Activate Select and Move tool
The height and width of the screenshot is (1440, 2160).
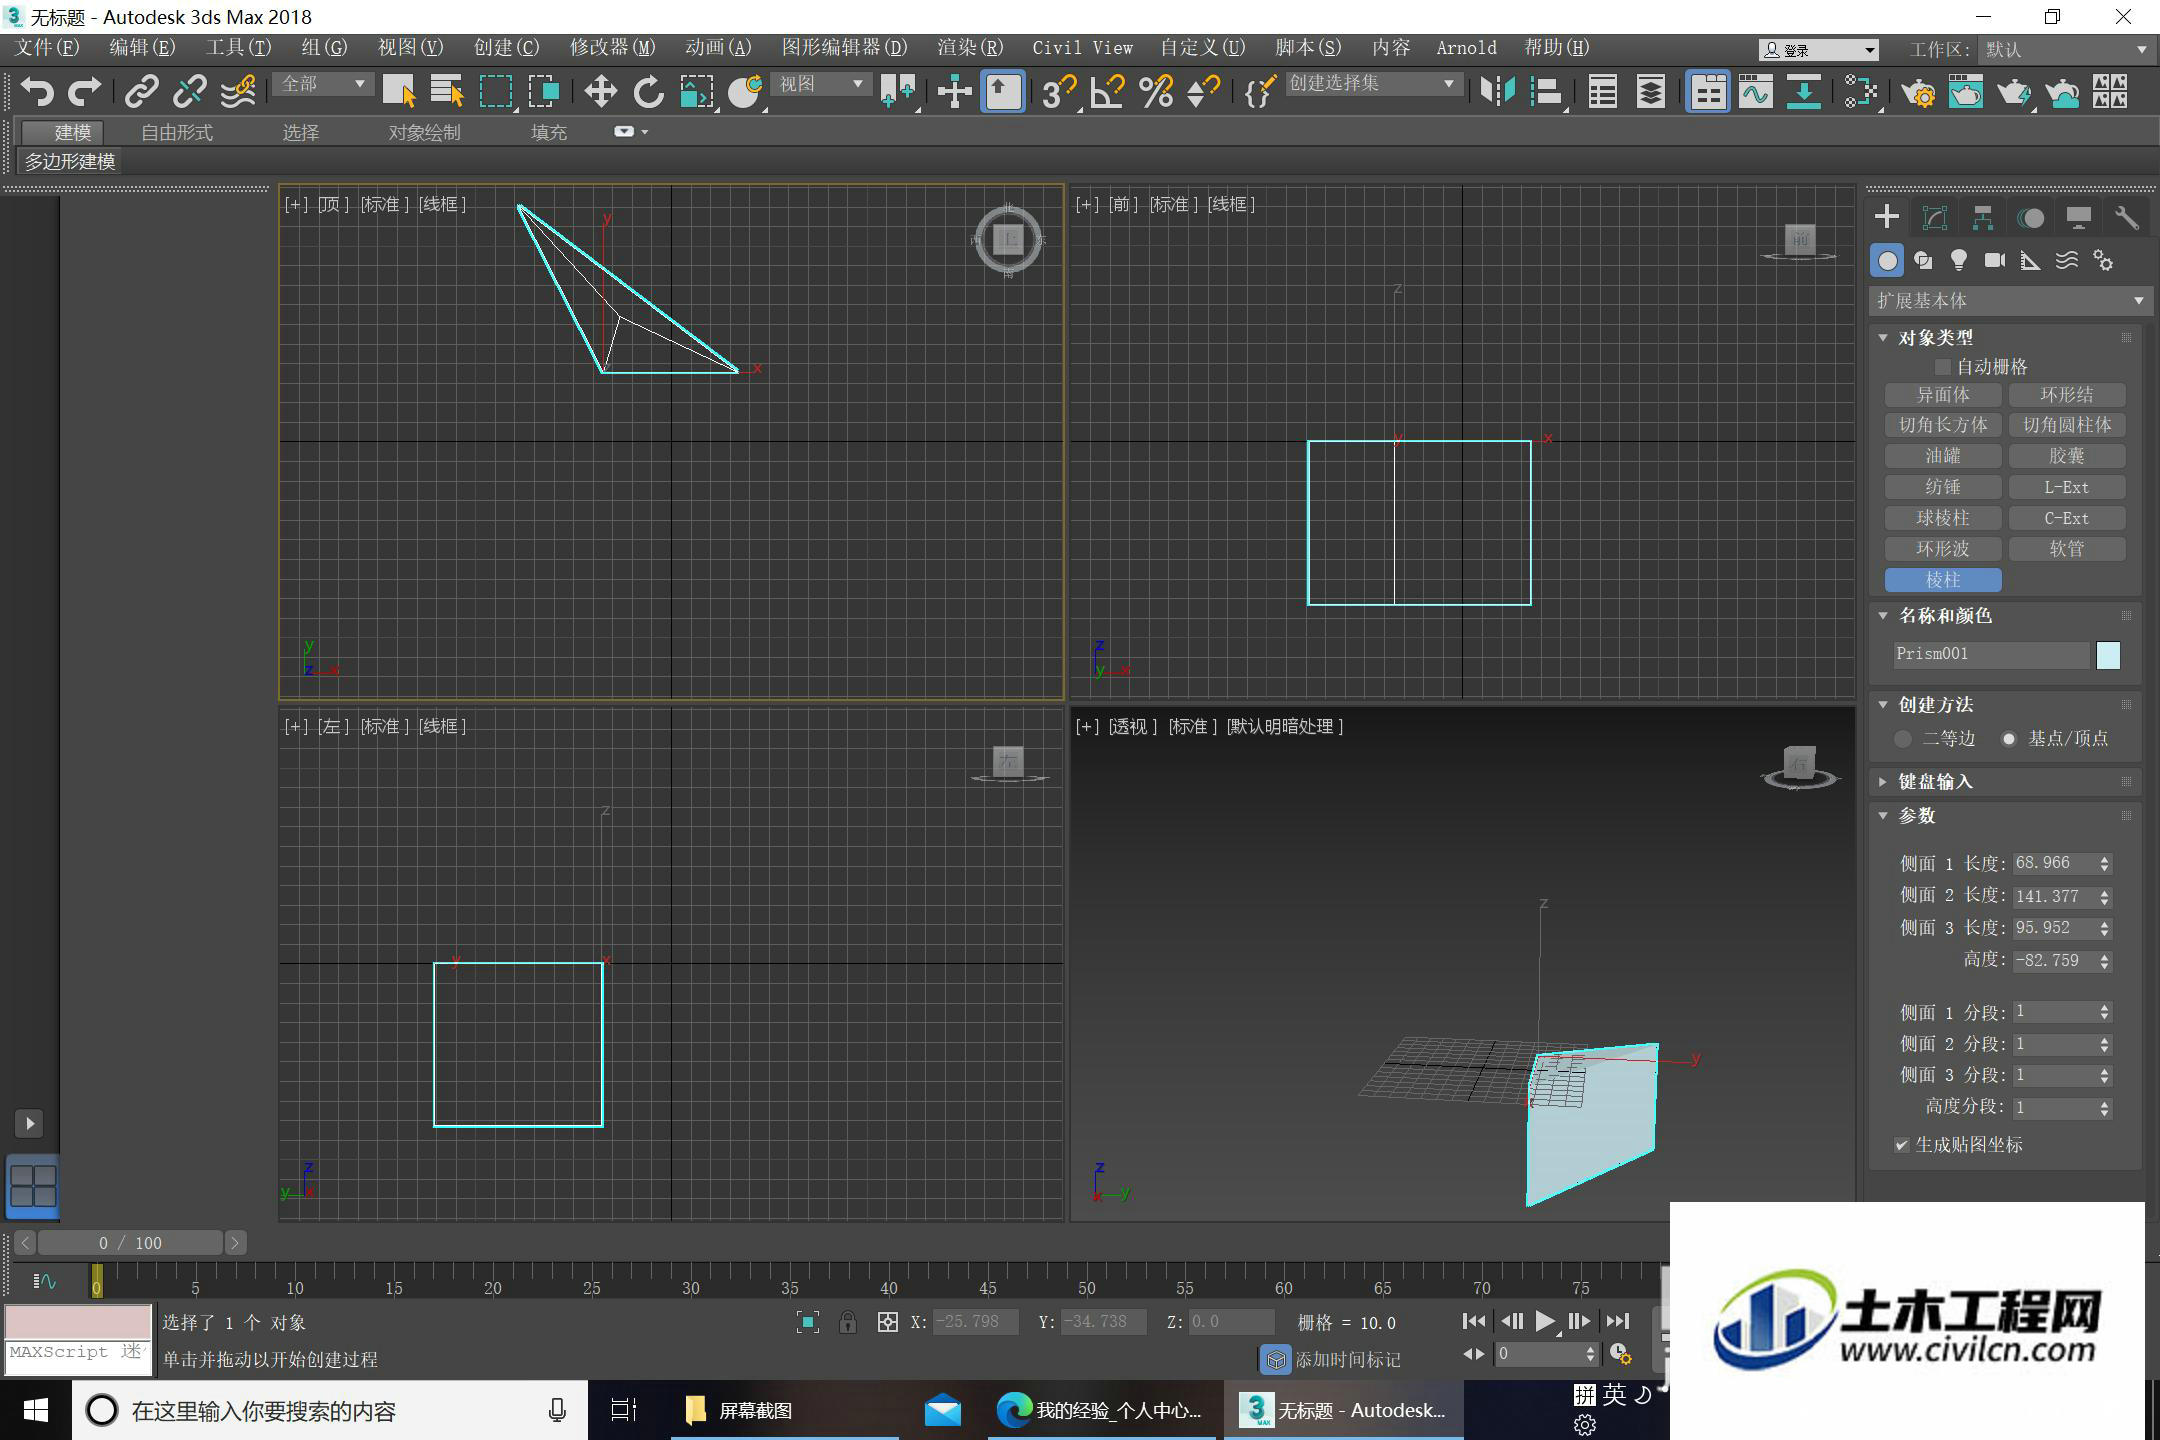[600, 92]
